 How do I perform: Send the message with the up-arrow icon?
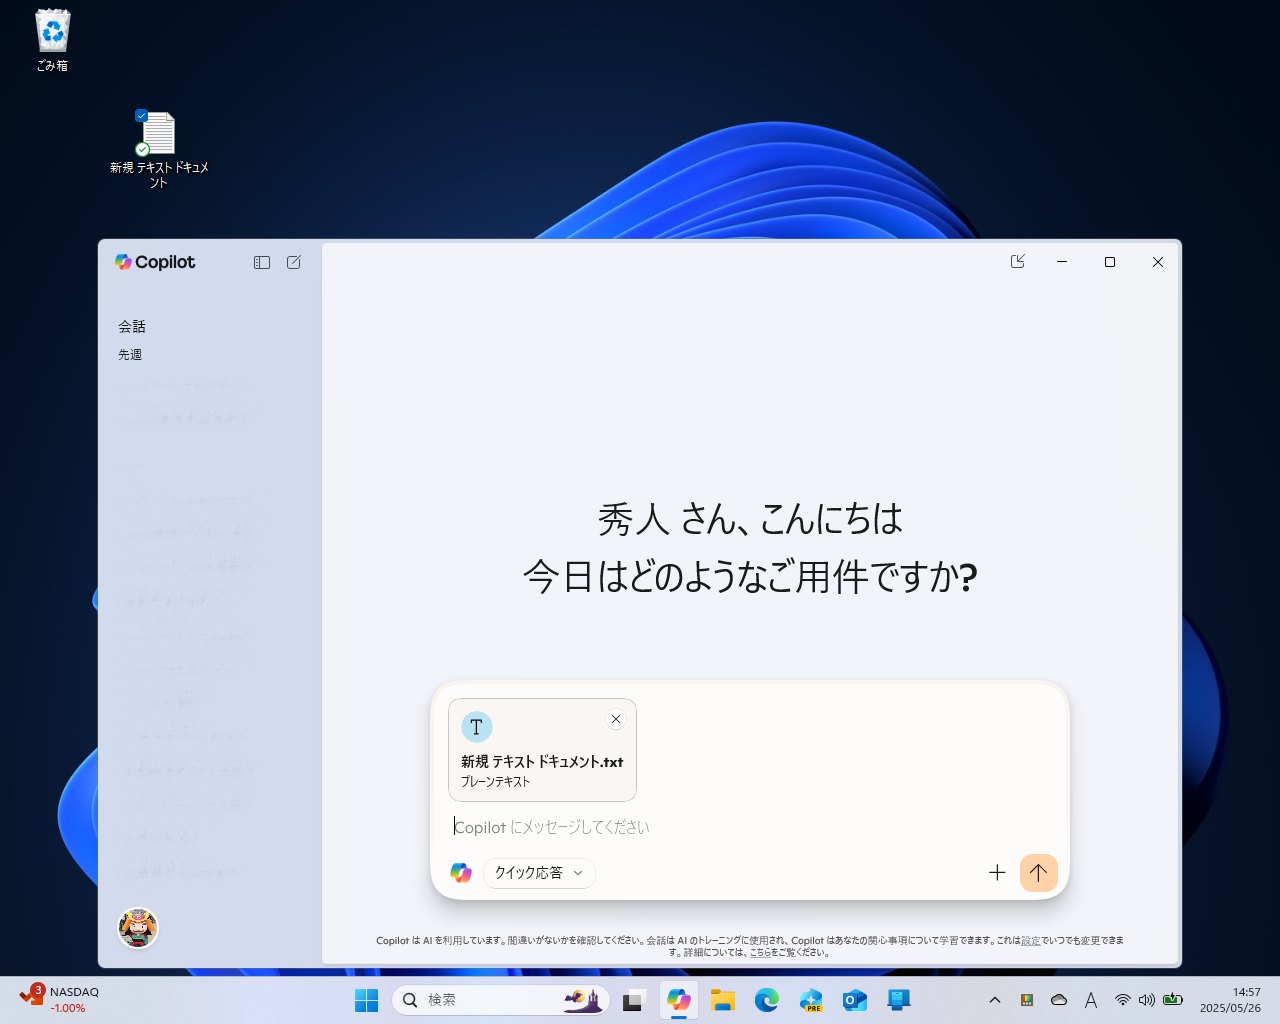pos(1038,873)
